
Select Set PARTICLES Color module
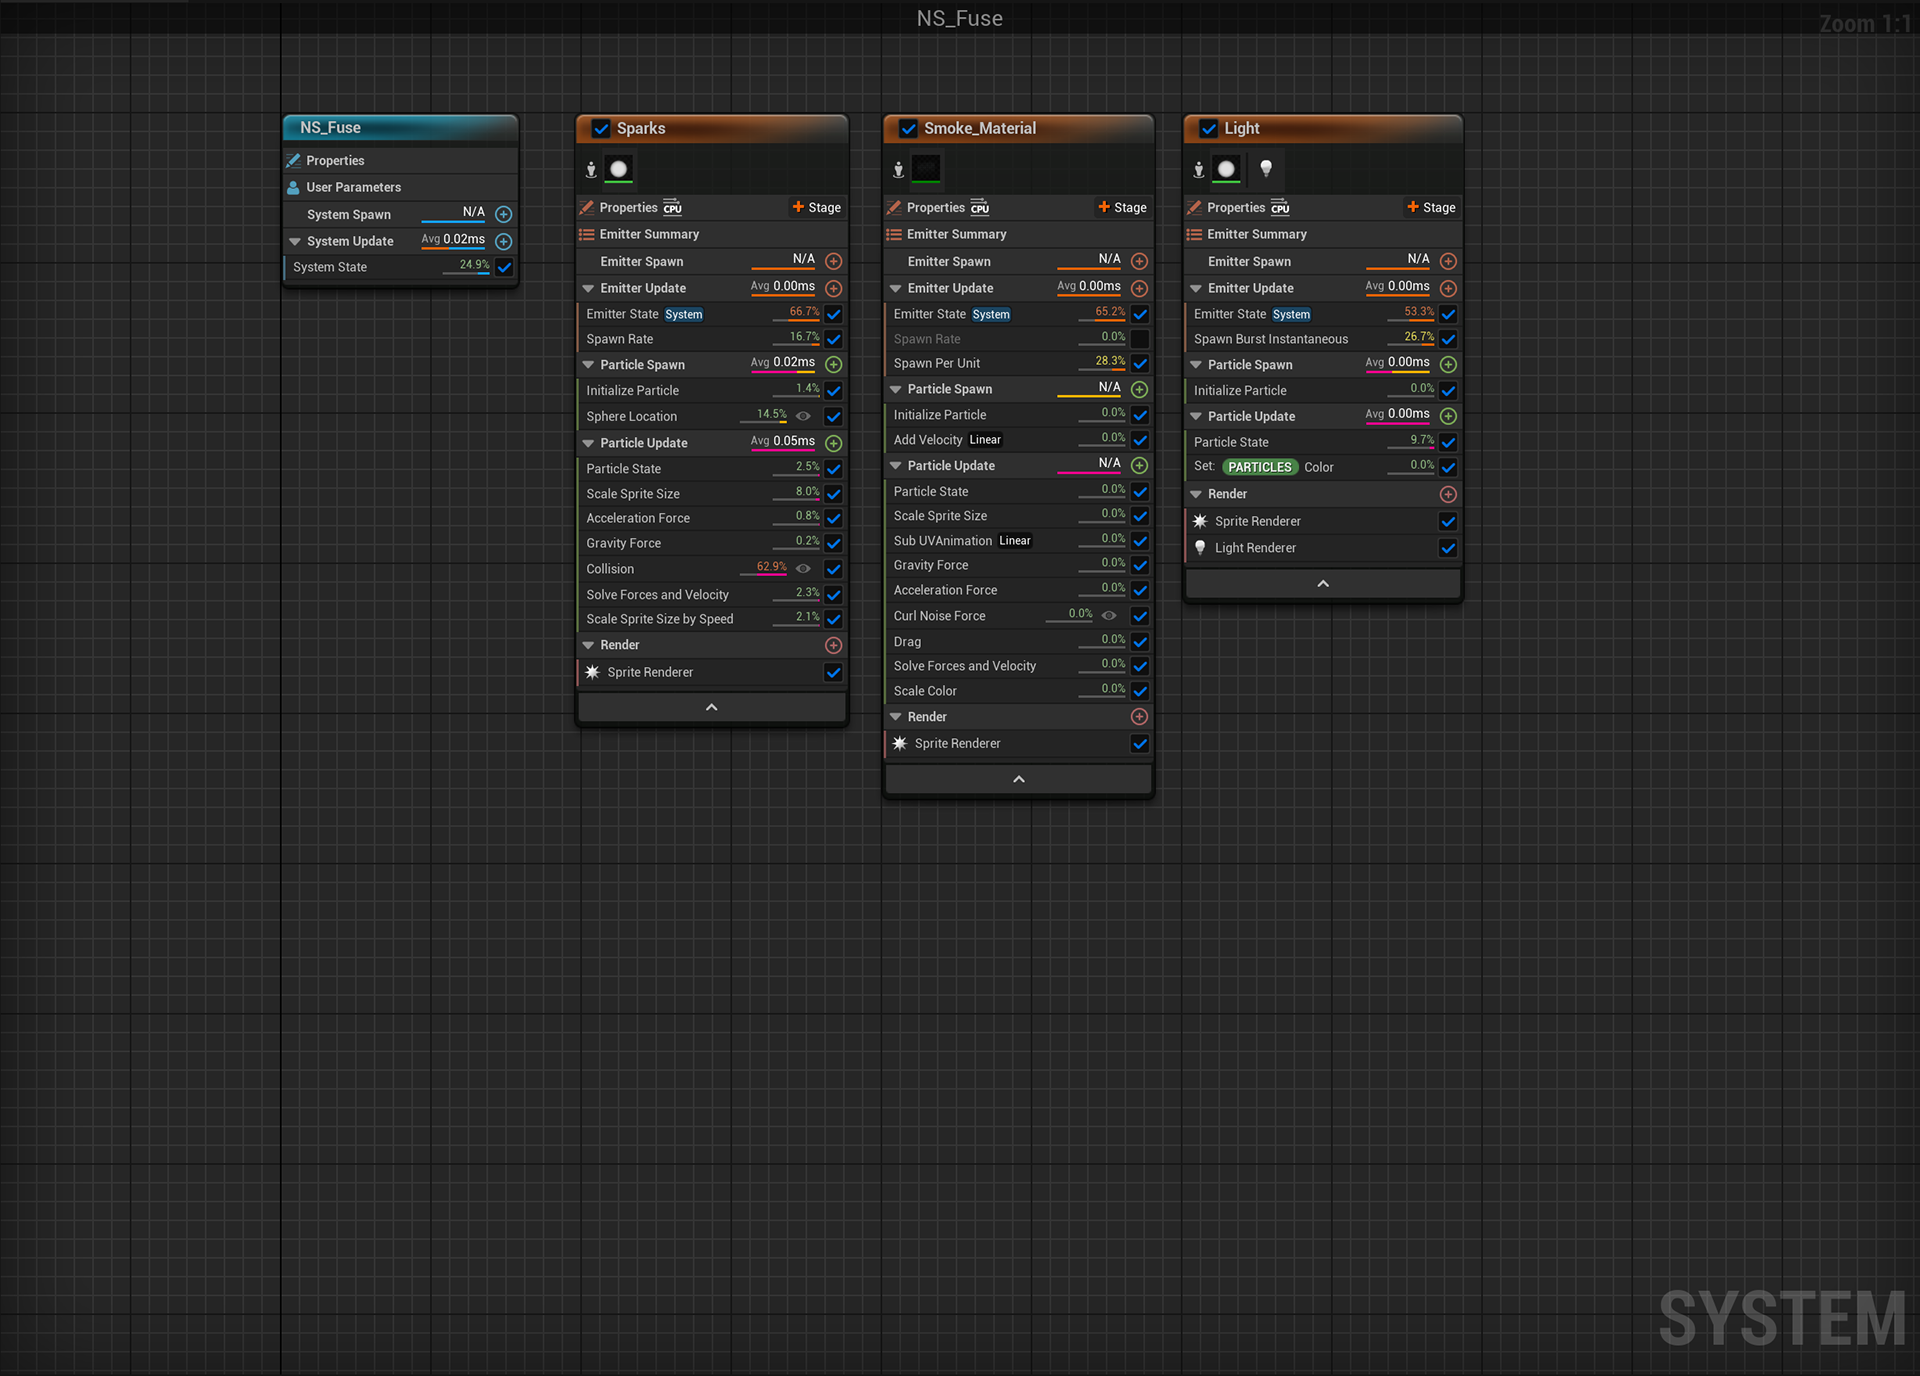[1323, 467]
